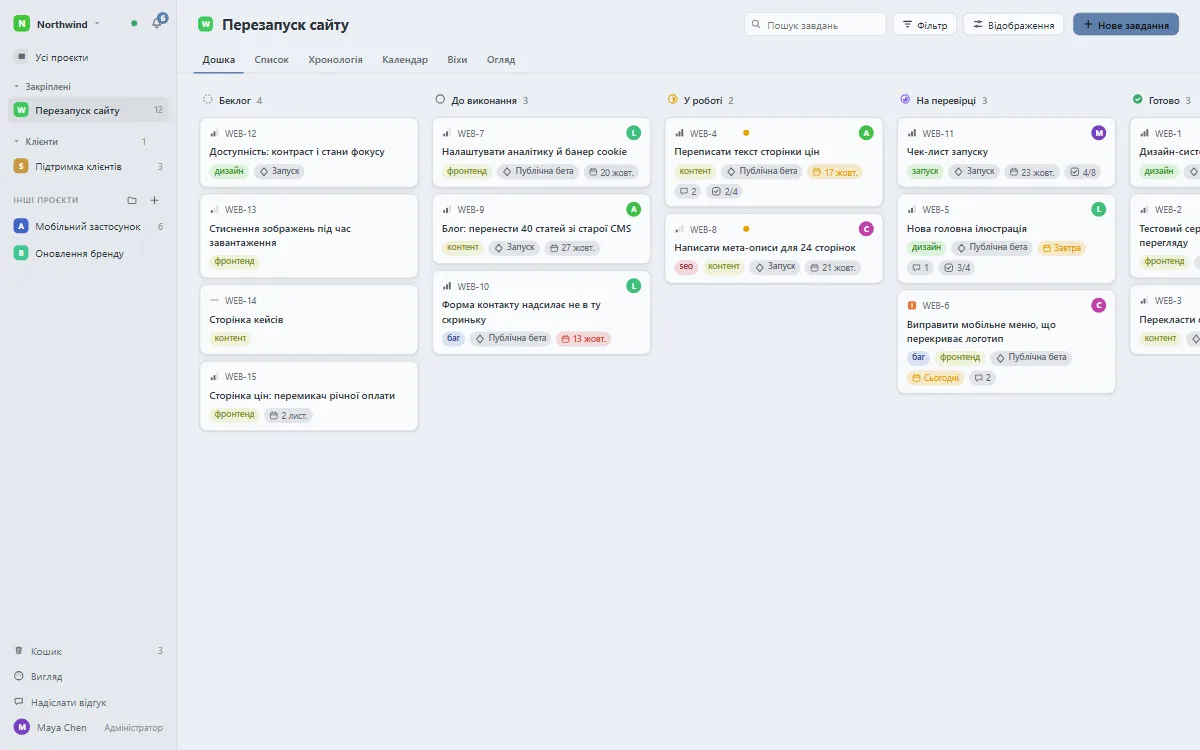1200x750 pixels.
Task: Click the comments chip on the WEB-5 card
Action: [x=921, y=268]
